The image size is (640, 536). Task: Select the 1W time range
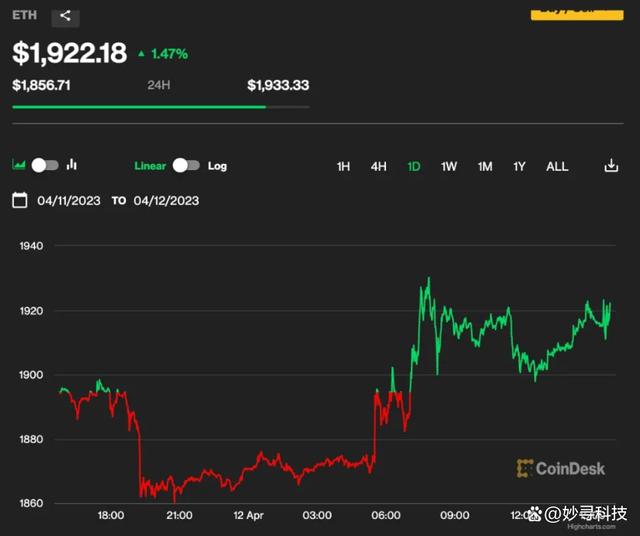tap(449, 166)
